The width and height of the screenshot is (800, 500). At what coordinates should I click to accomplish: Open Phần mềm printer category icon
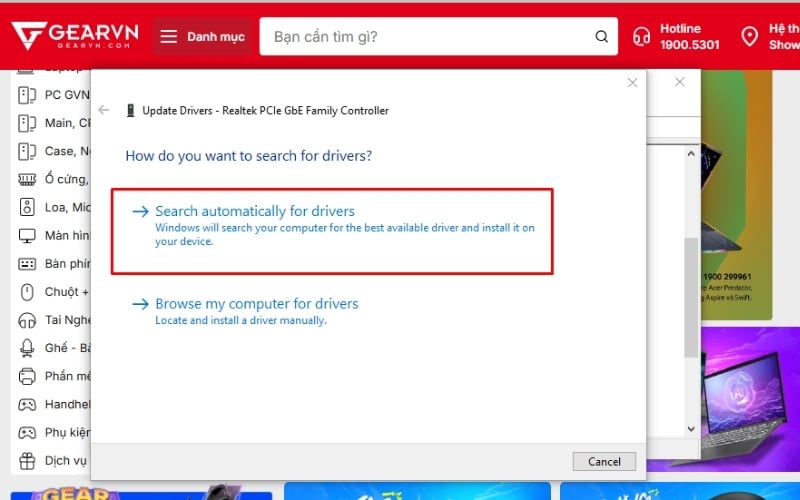(x=27, y=377)
